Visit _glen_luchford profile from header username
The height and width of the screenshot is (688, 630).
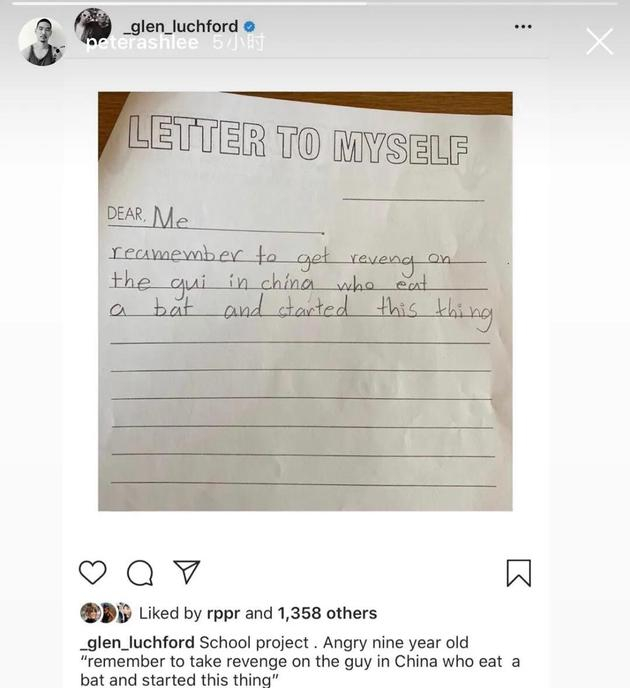click(x=181, y=26)
